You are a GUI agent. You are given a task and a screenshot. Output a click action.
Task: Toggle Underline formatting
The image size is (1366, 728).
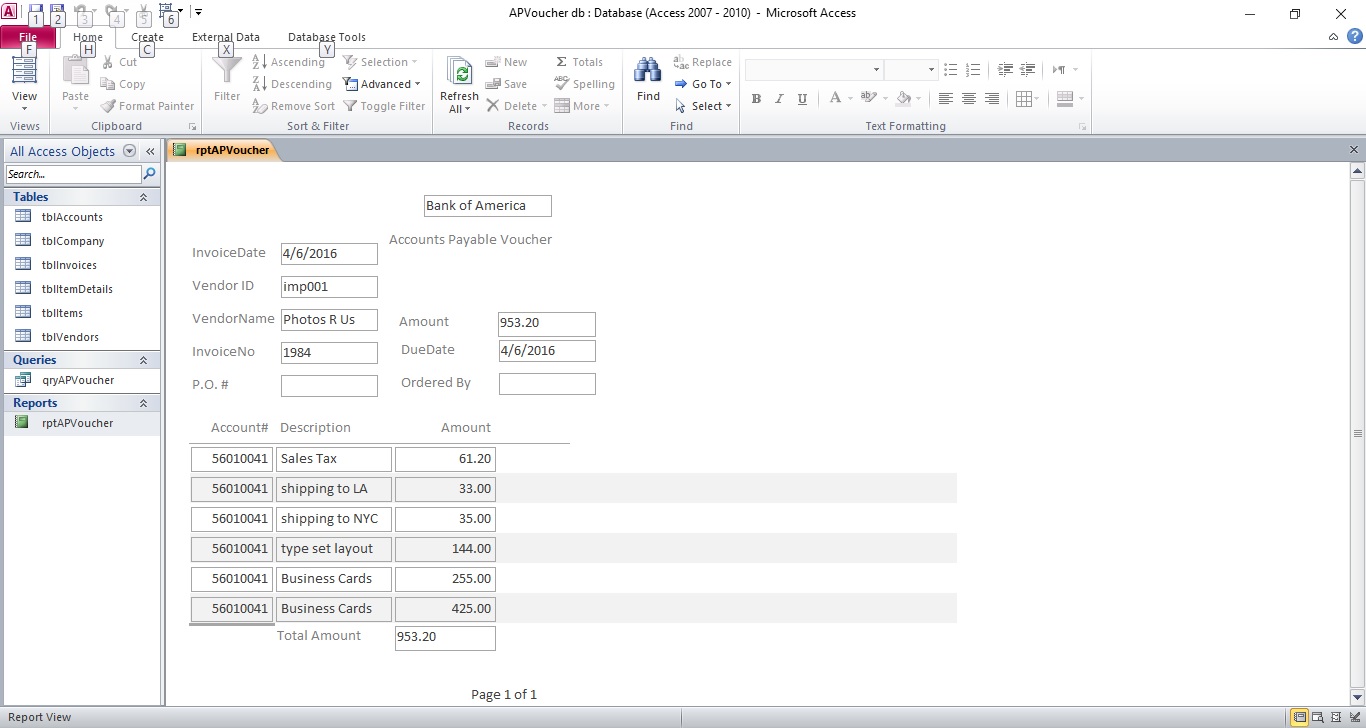tap(802, 99)
